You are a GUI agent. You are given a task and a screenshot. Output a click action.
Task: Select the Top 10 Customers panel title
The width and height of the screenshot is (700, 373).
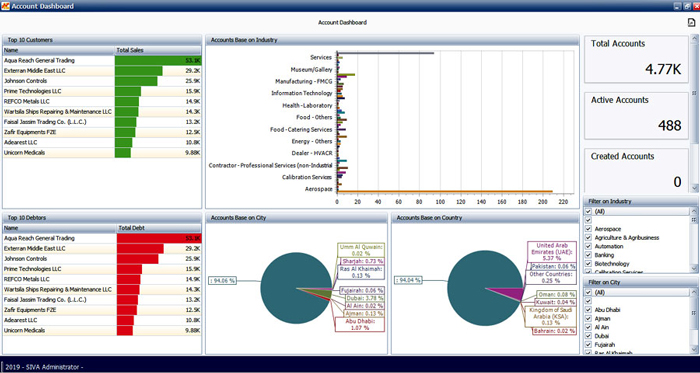(x=30, y=40)
